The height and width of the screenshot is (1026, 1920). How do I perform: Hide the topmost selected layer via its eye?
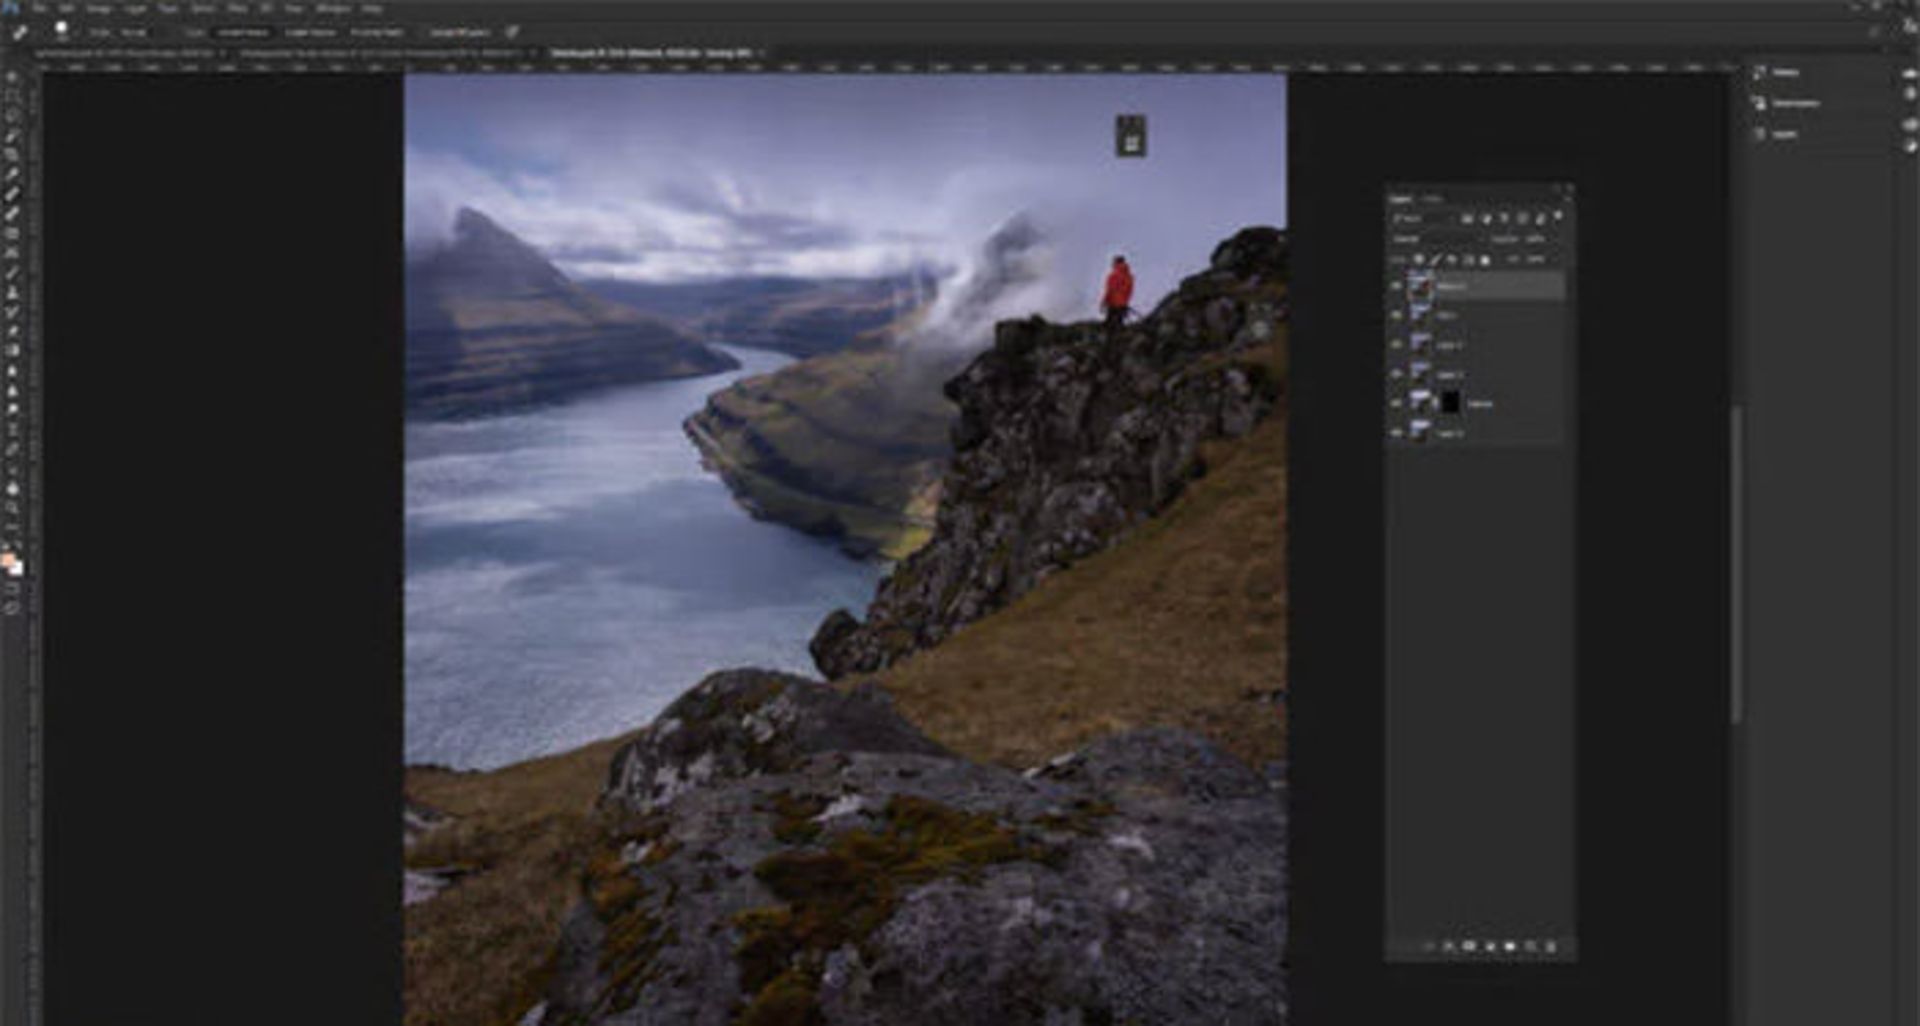1396,286
